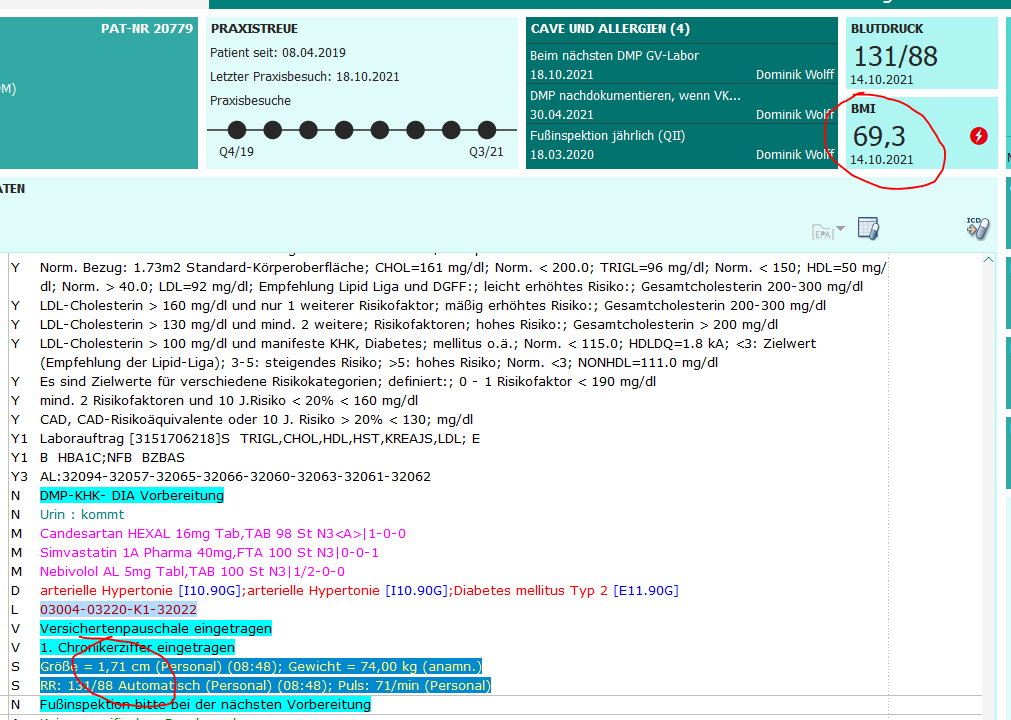This screenshot has height=720, width=1011.
Task: Open the medication plan table icon
Action: click(868, 229)
